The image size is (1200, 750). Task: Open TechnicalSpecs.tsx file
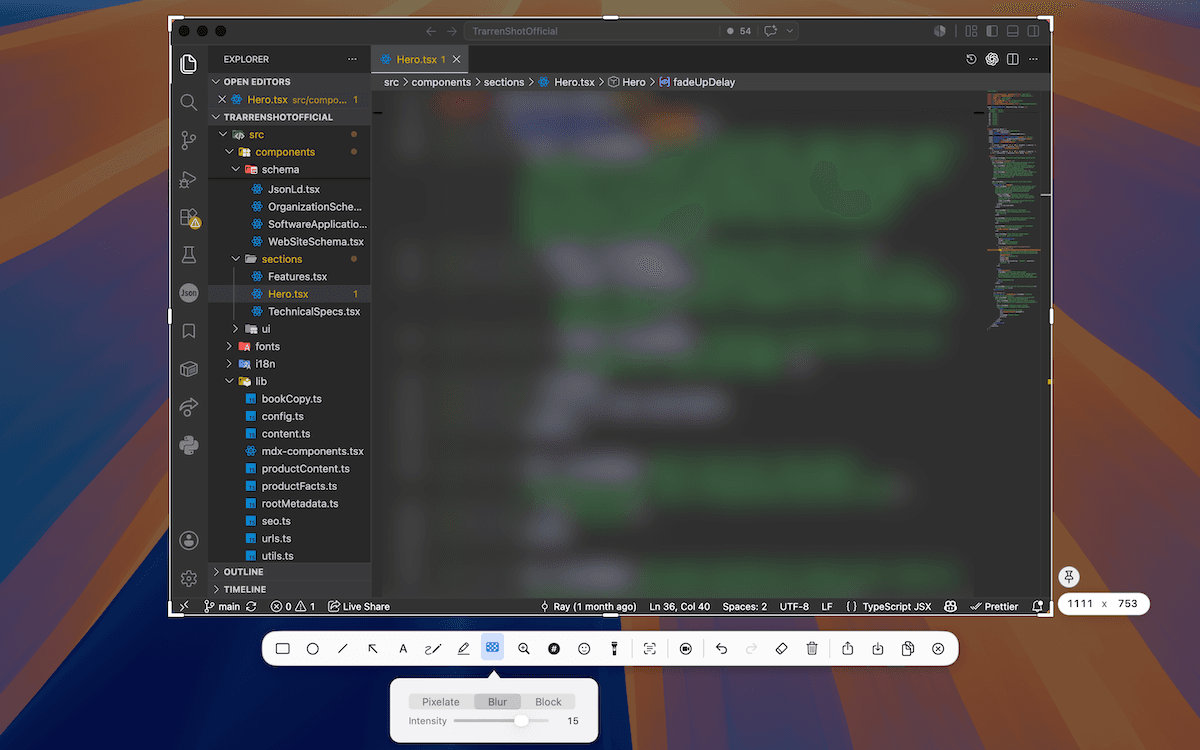(314, 311)
